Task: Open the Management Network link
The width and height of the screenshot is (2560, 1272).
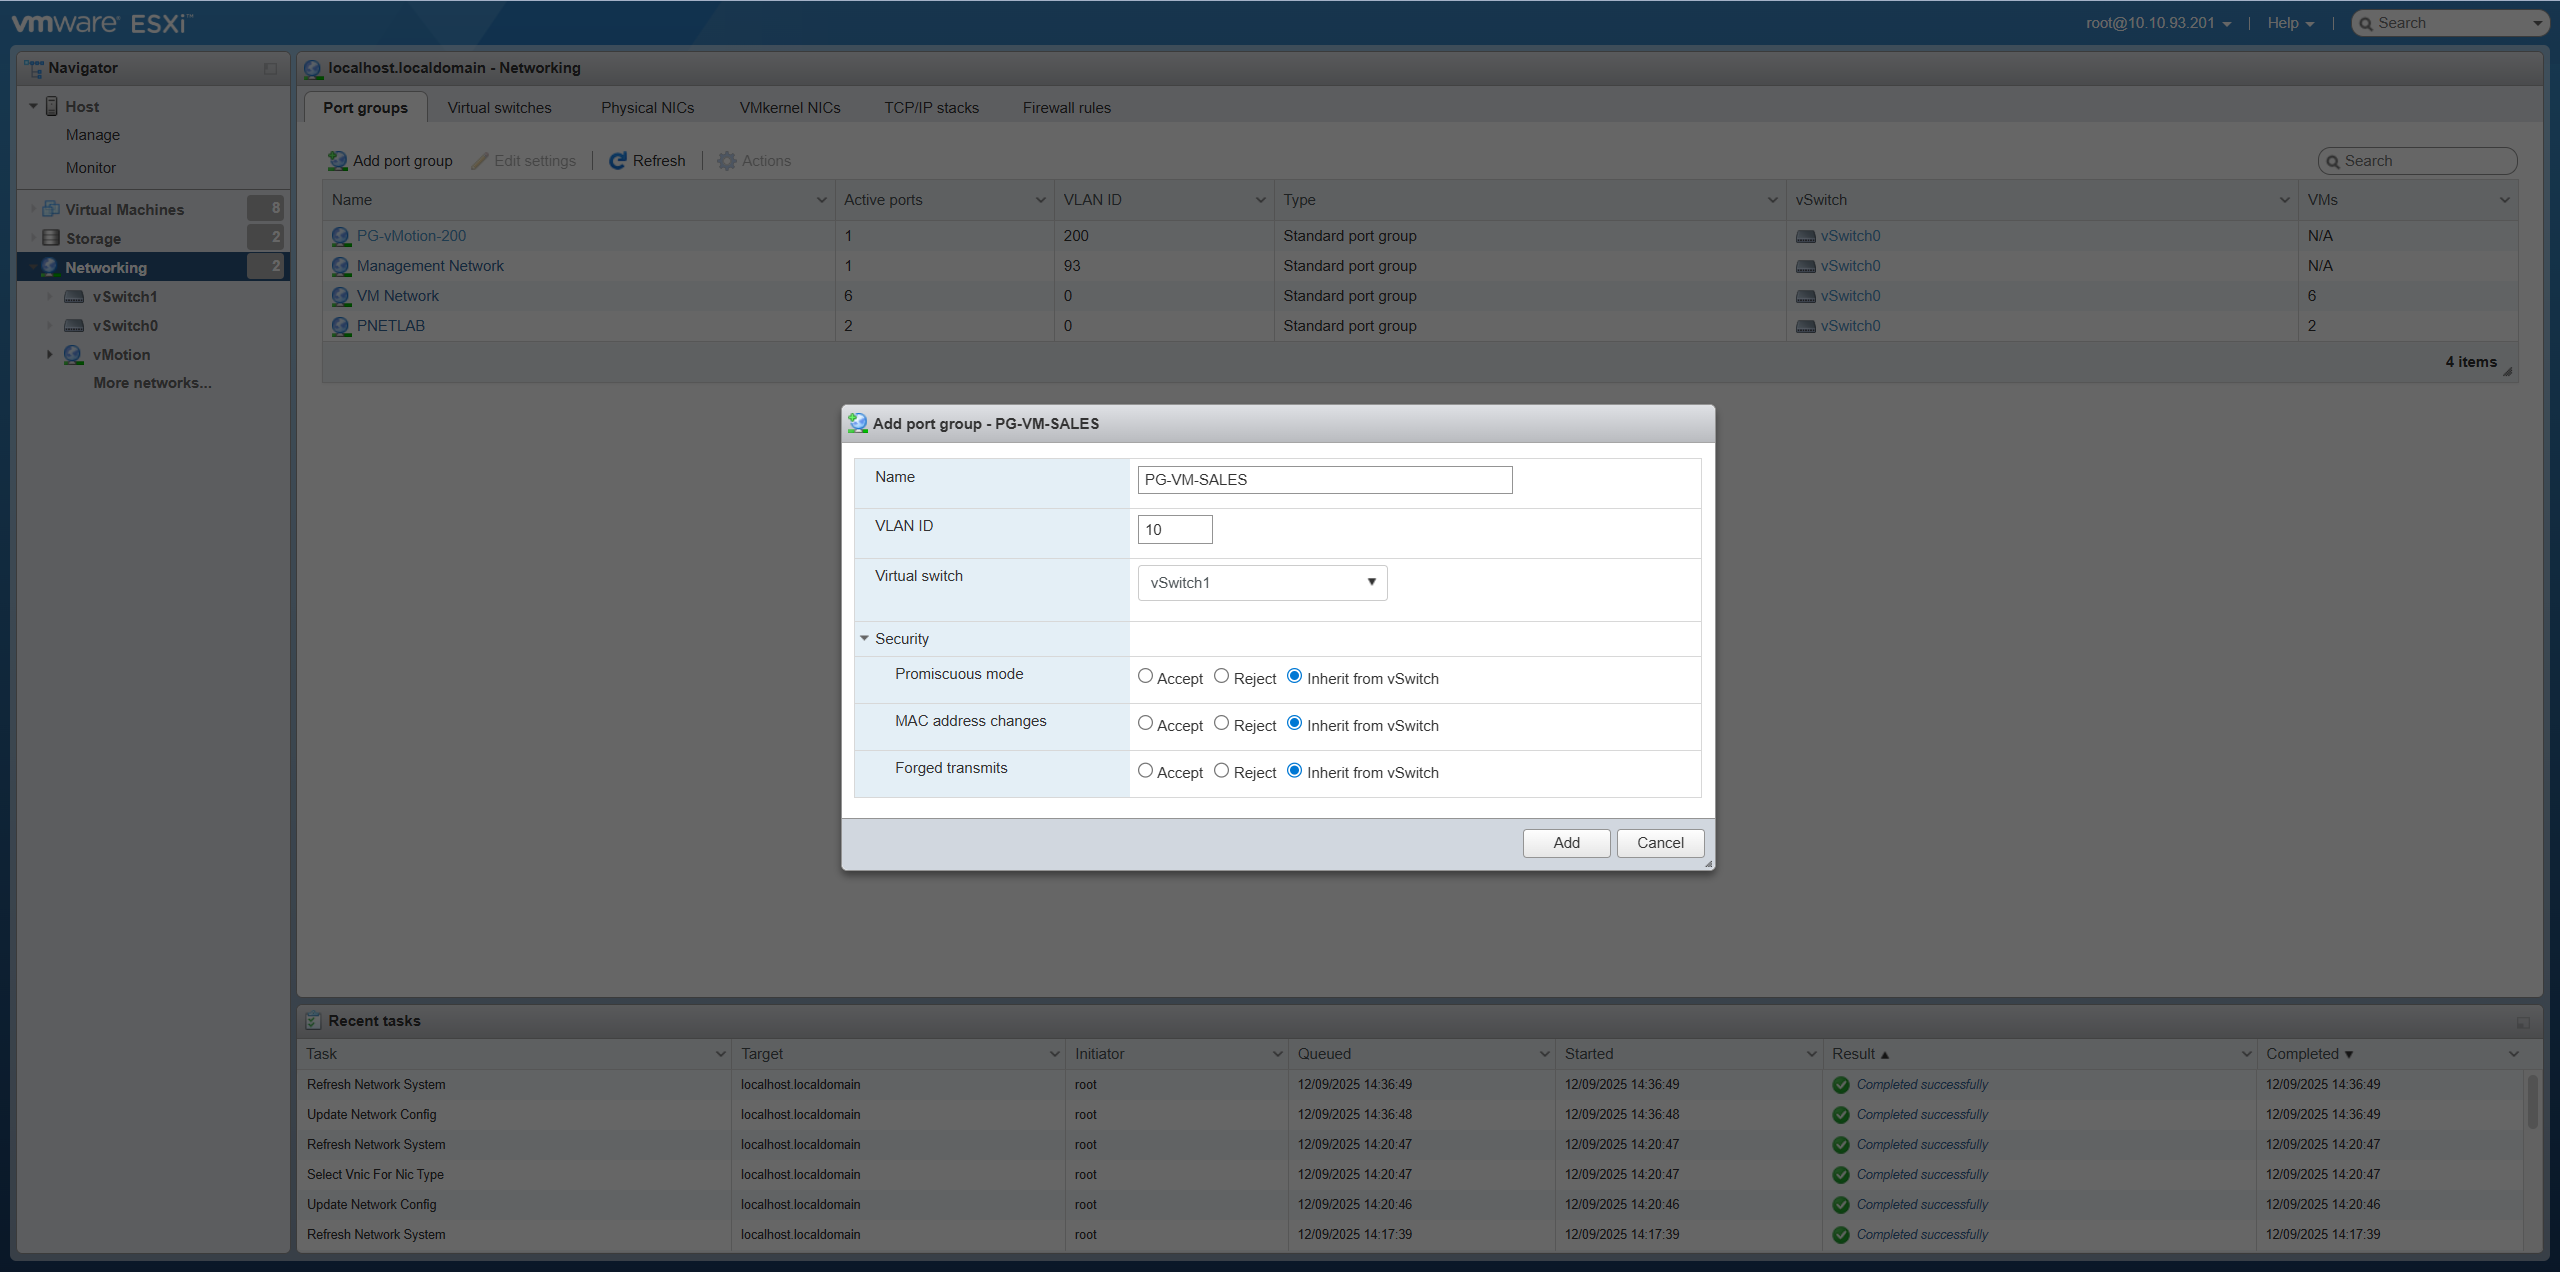Action: (x=431, y=265)
